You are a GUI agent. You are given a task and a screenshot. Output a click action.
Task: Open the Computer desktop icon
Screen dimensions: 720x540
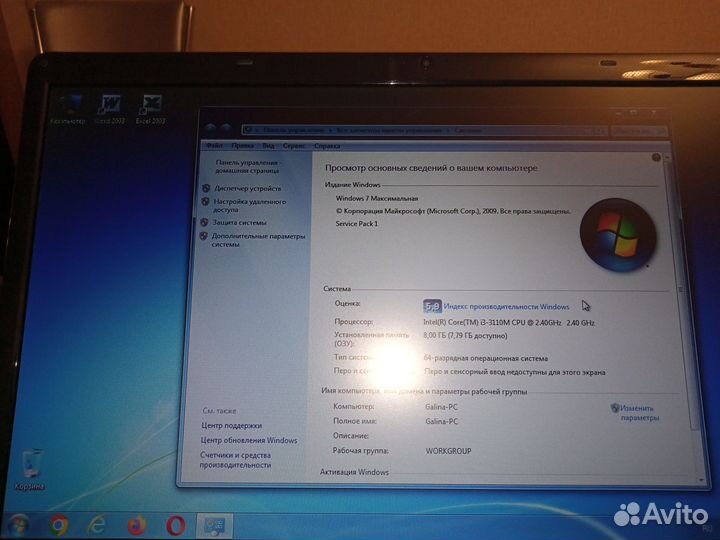pos(68,109)
